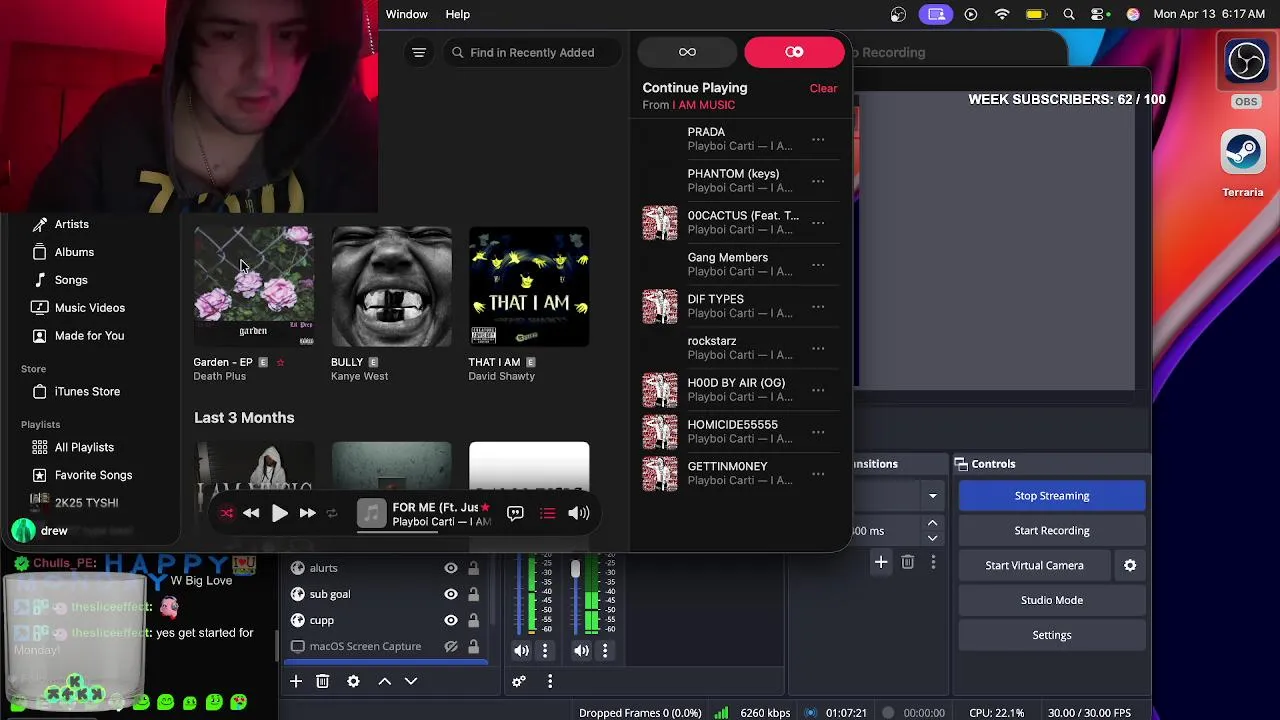The image size is (1280, 720).
Task: Click the second mixer channel volume fader
Action: point(575,569)
